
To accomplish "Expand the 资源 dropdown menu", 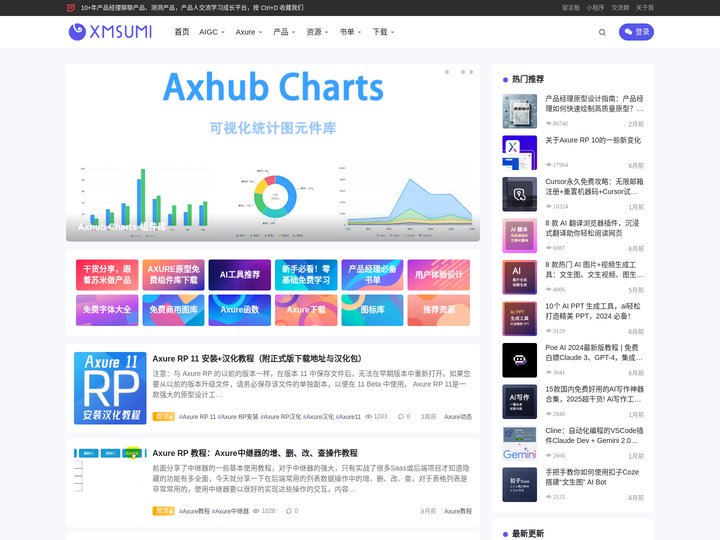I will [x=317, y=32].
